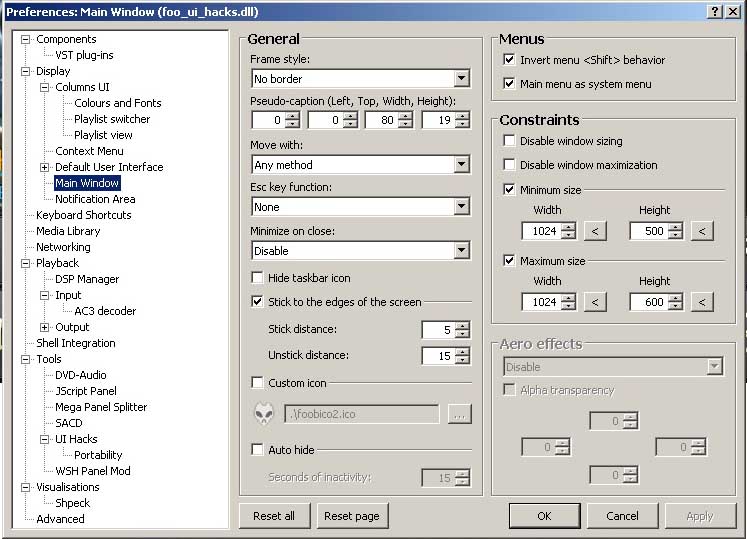Decrease Unstick distance with down arrow
Viewport: 747px width, 539px height.
click(x=461, y=360)
